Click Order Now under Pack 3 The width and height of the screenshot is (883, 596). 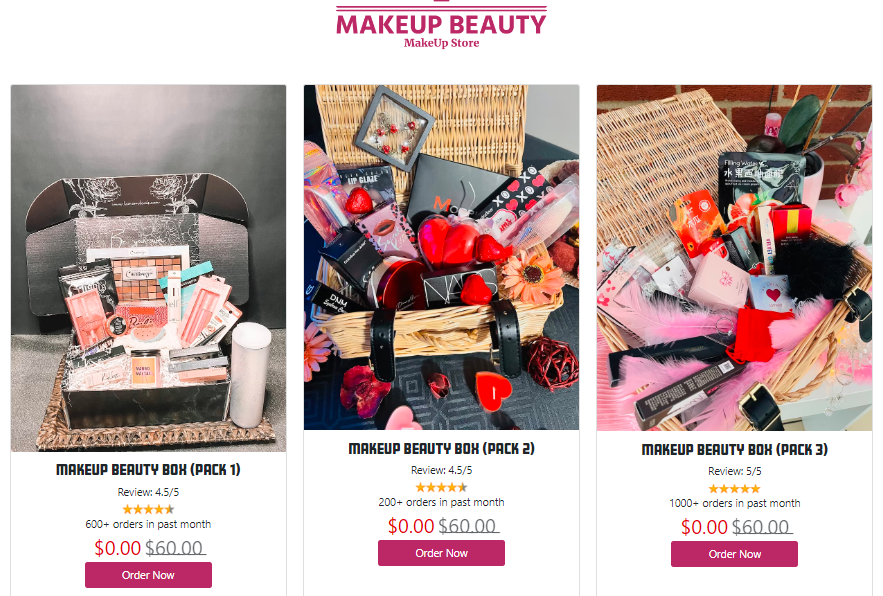pos(734,554)
